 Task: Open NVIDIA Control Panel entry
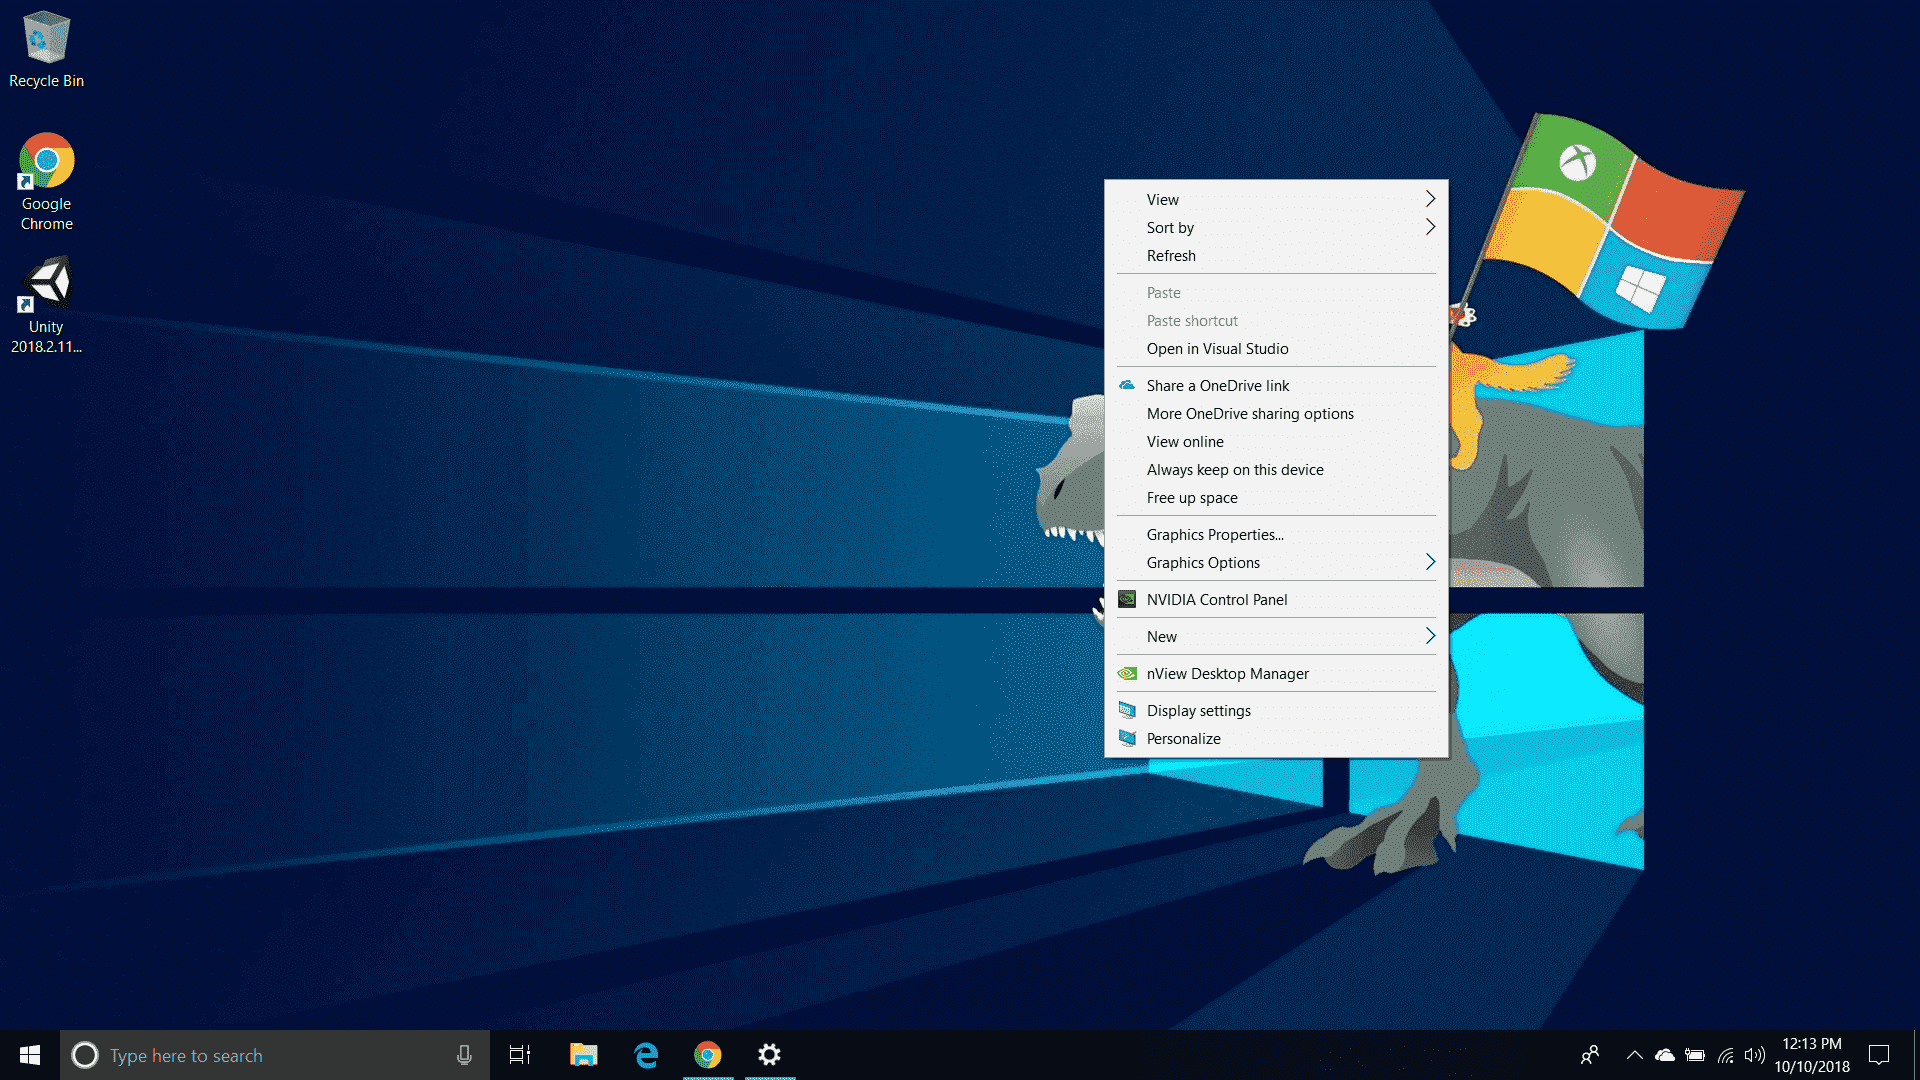[1276, 599]
